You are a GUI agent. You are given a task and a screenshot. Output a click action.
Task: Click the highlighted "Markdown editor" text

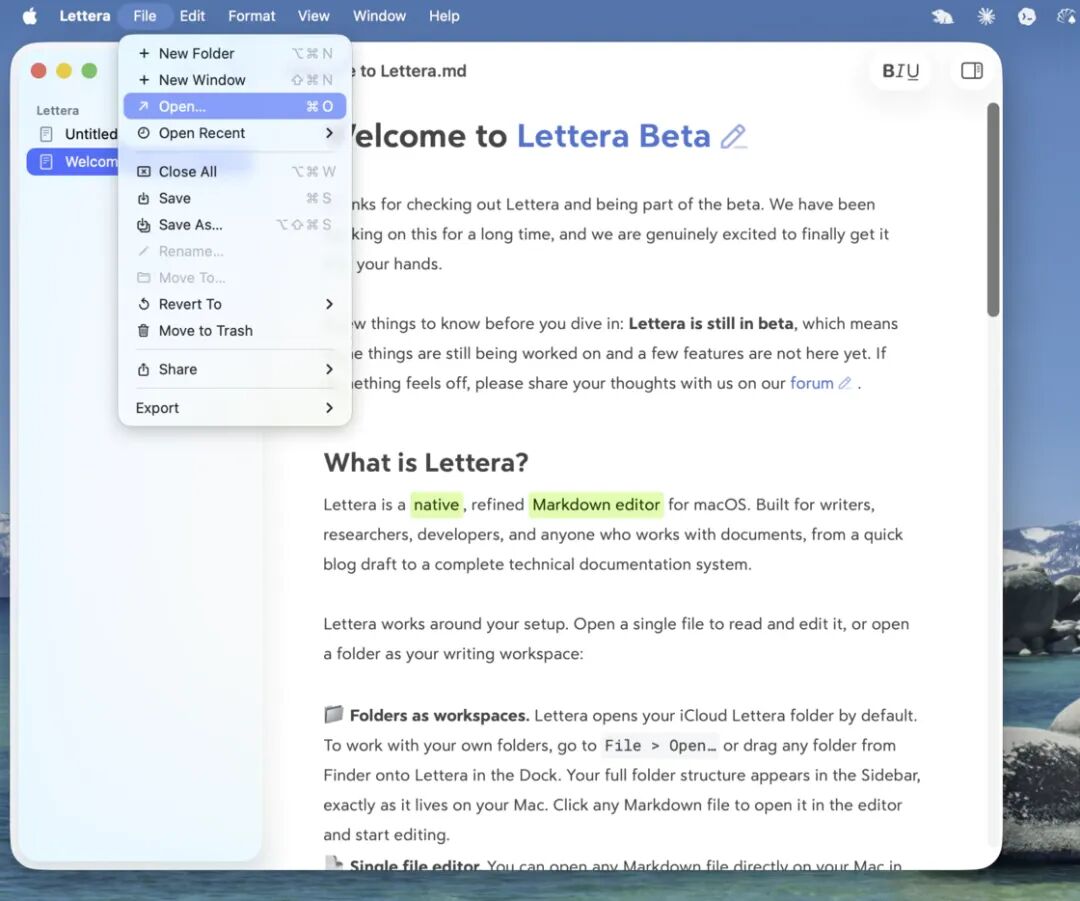[596, 505]
